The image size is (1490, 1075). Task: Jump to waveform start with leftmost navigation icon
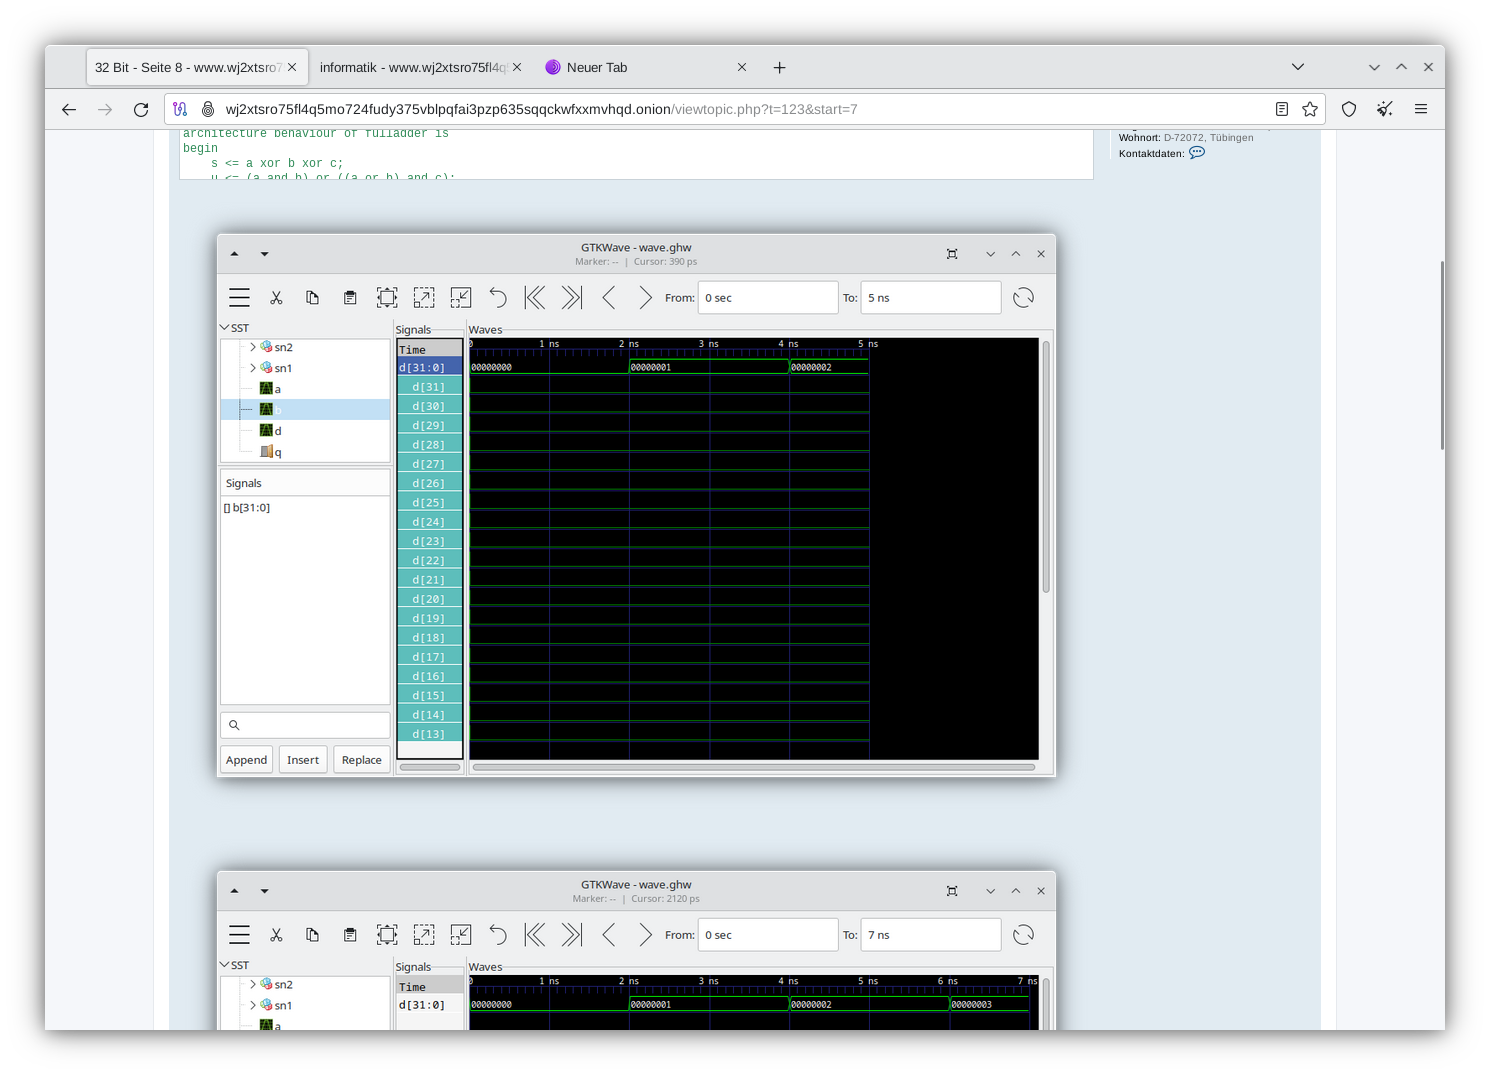coord(535,297)
